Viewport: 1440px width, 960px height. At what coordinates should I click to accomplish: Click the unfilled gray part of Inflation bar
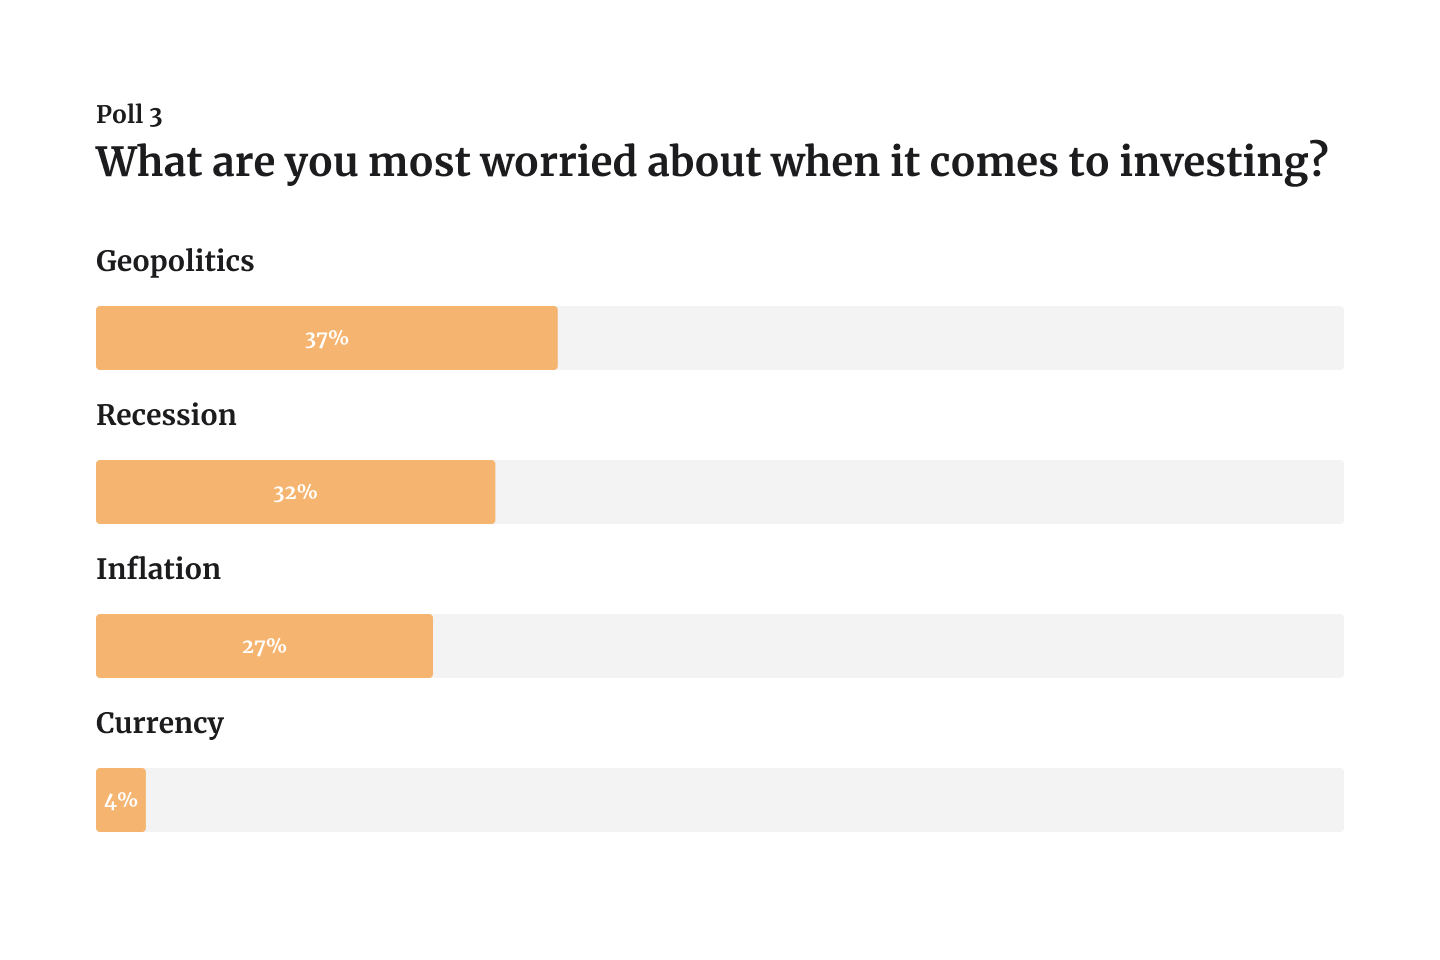pyautogui.click(x=888, y=646)
